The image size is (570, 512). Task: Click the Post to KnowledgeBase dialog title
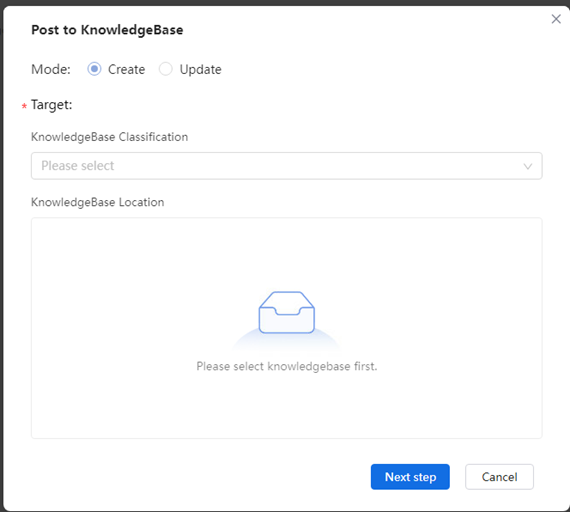click(x=107, y=30)
